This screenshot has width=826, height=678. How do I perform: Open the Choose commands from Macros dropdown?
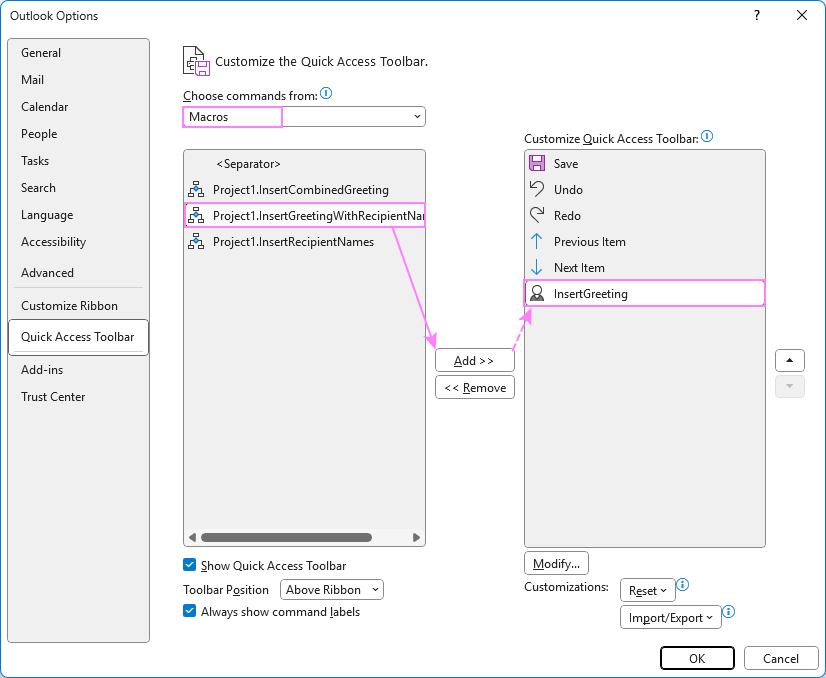(304, 116)
